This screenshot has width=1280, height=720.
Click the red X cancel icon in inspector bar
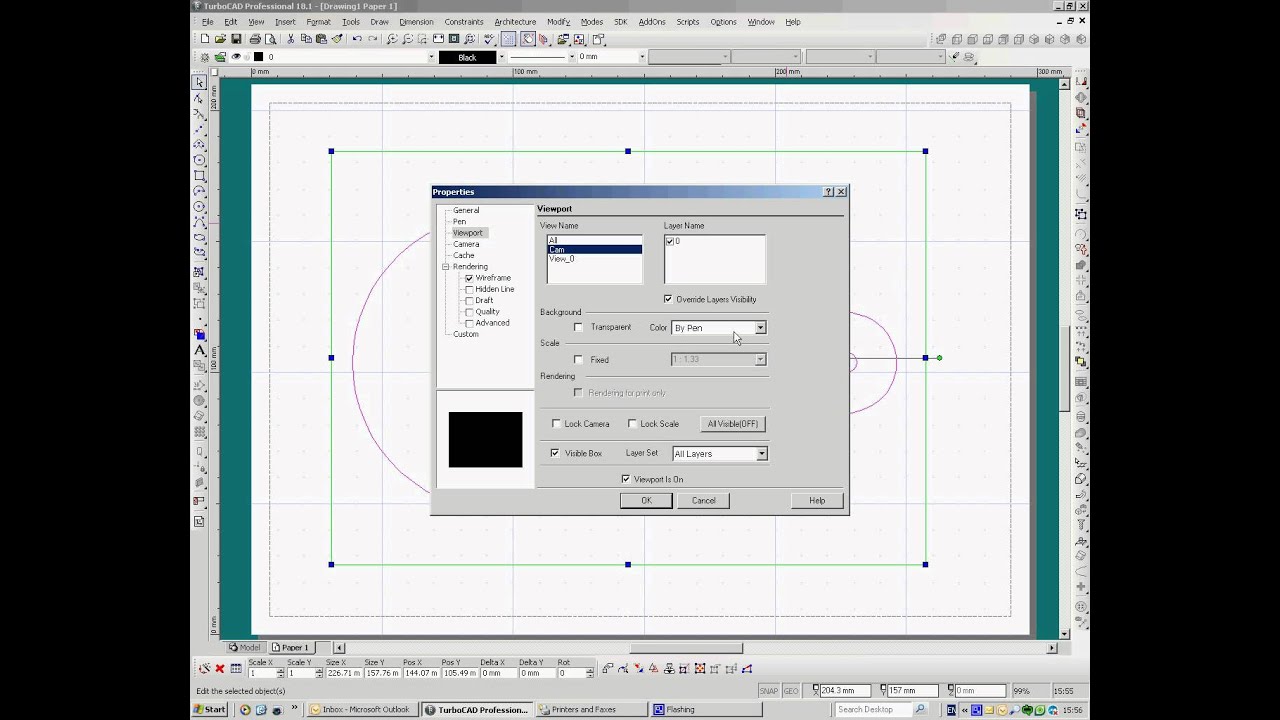220,668
